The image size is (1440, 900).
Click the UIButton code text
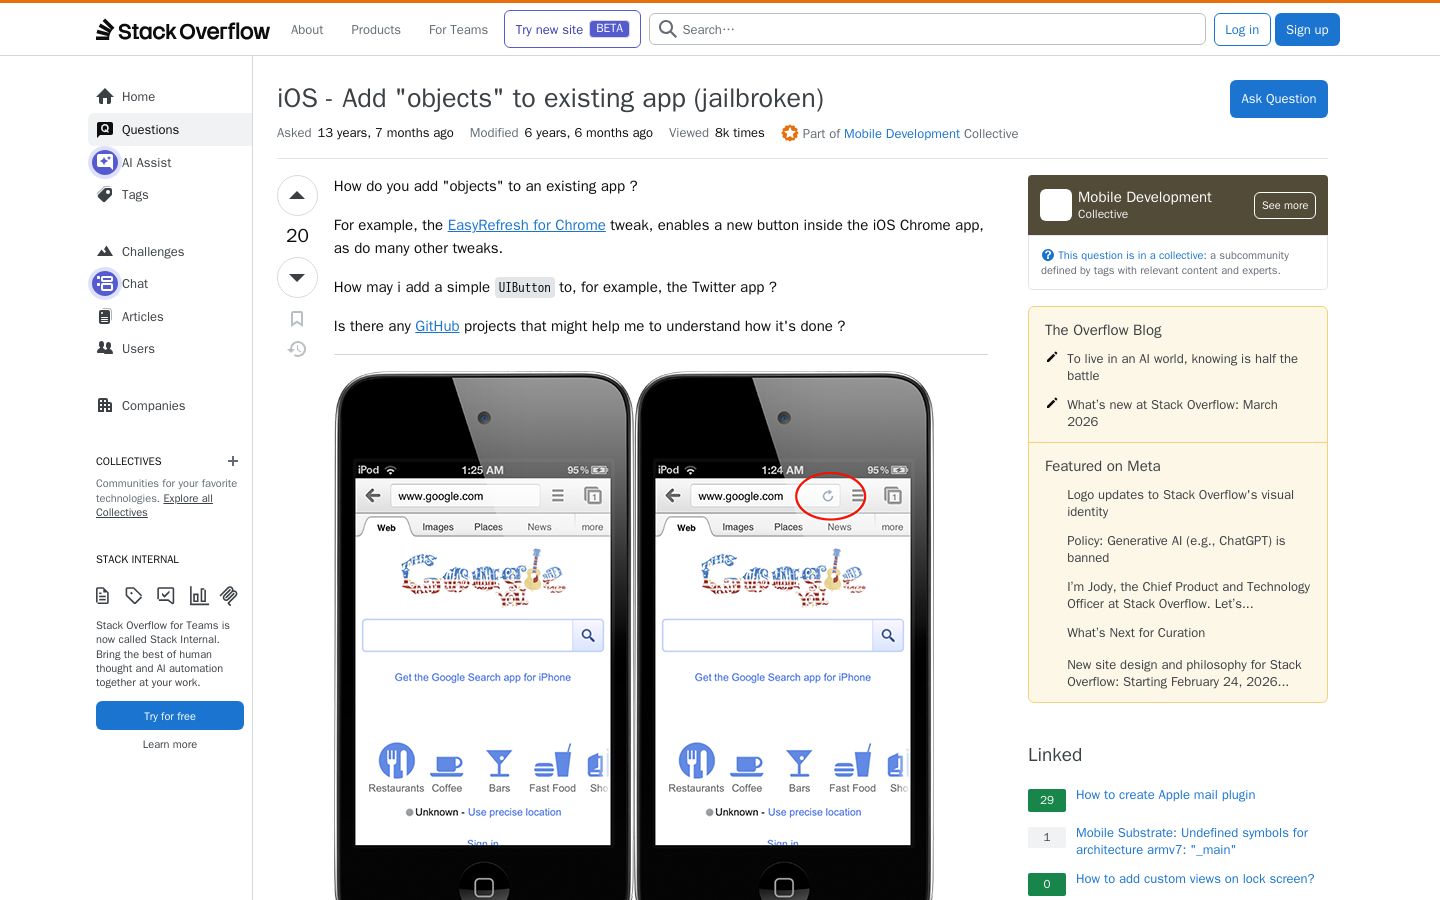pyautogui.click(x=525, y=288)
